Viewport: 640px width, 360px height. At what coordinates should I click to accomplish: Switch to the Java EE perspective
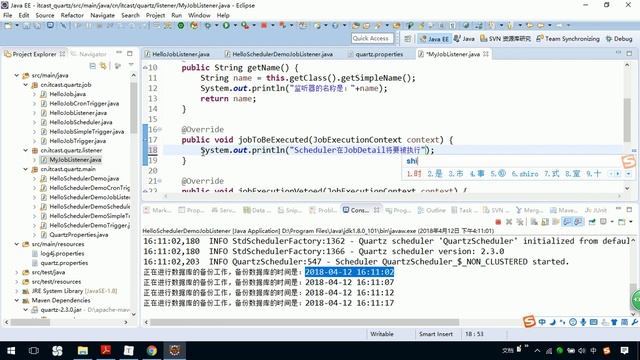point(434,39)
